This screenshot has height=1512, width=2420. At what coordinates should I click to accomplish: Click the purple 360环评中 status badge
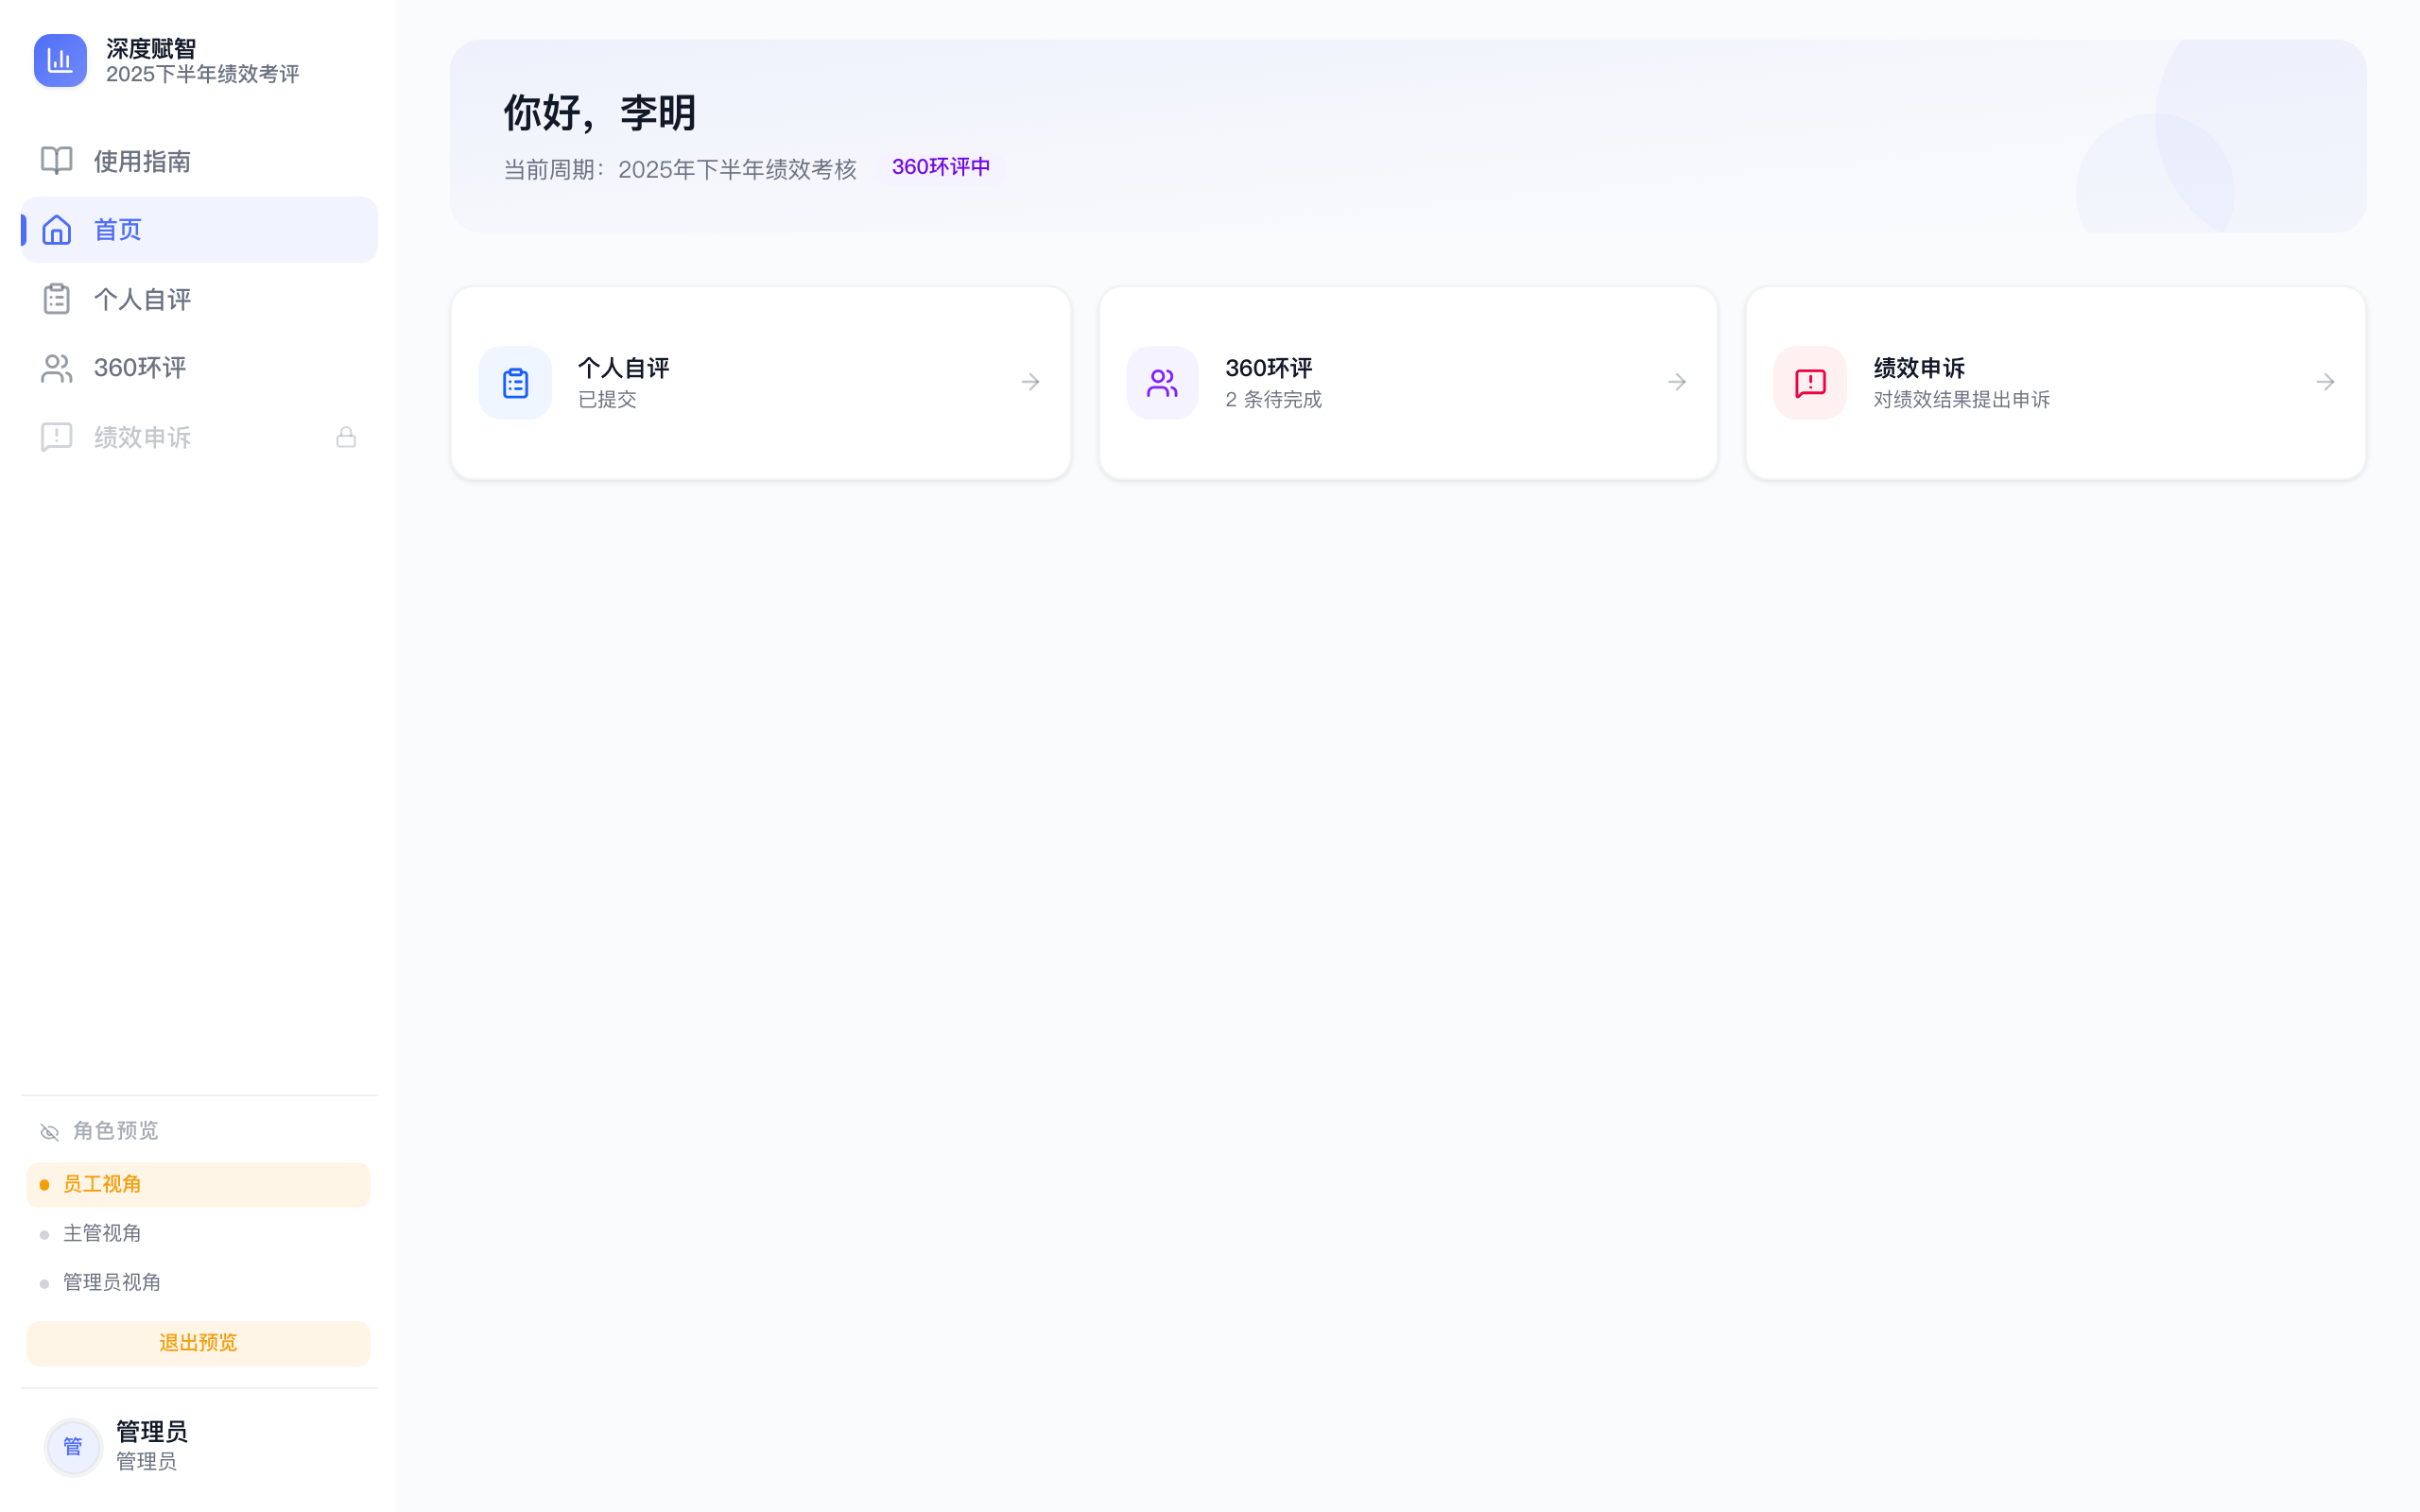point(941,167)
